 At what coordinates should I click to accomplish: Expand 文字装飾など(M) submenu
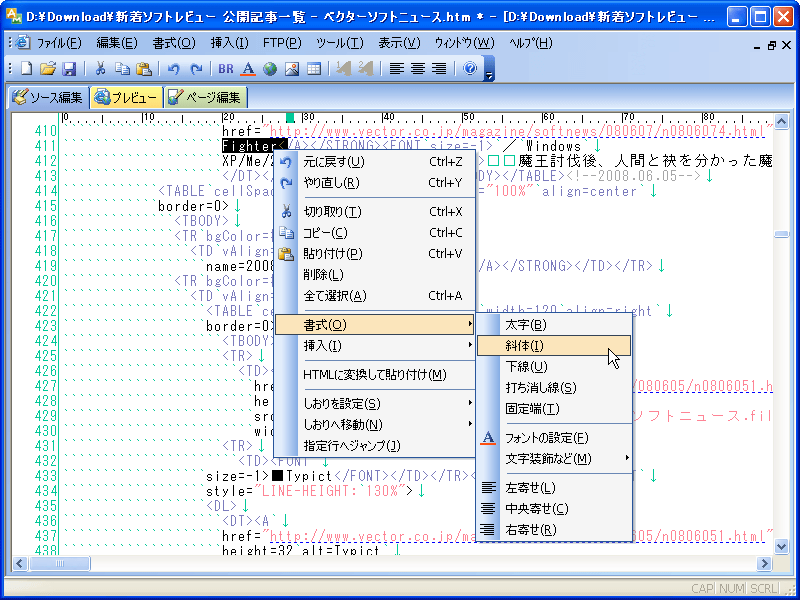tap(555, 459)
